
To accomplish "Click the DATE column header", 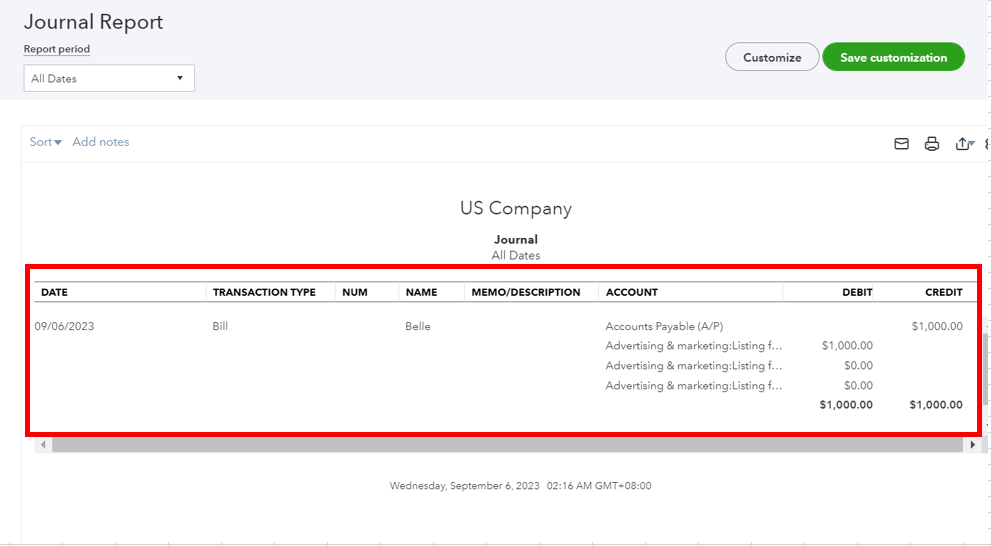I will pos(54,293).
